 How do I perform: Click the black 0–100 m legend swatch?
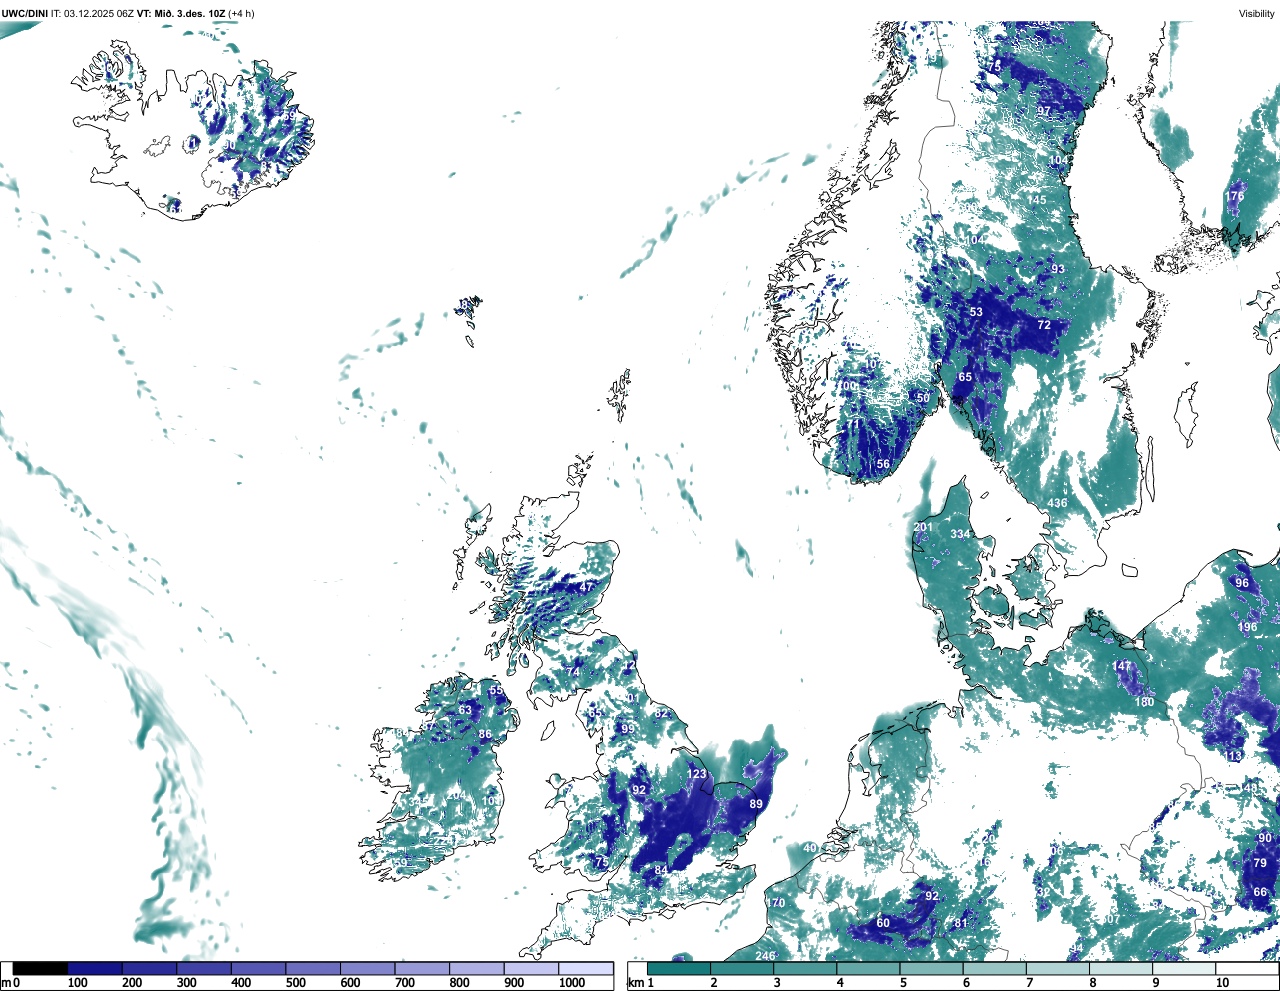point(40,968)
